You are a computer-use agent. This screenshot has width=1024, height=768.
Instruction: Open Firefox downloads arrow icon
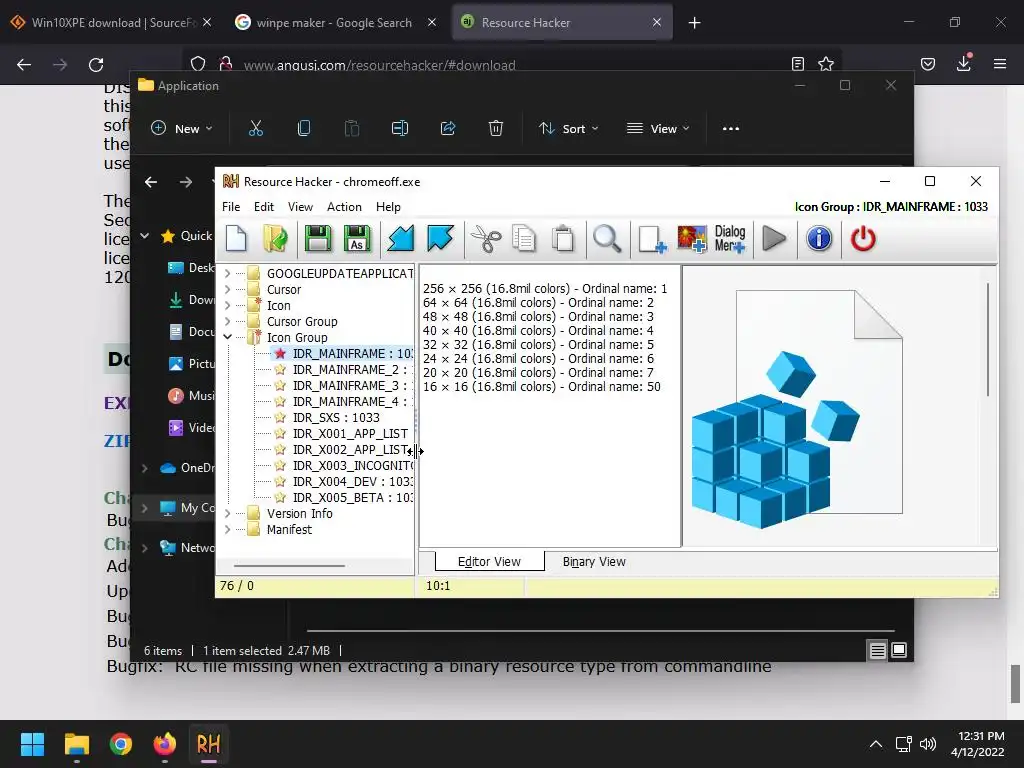point(964,64)
